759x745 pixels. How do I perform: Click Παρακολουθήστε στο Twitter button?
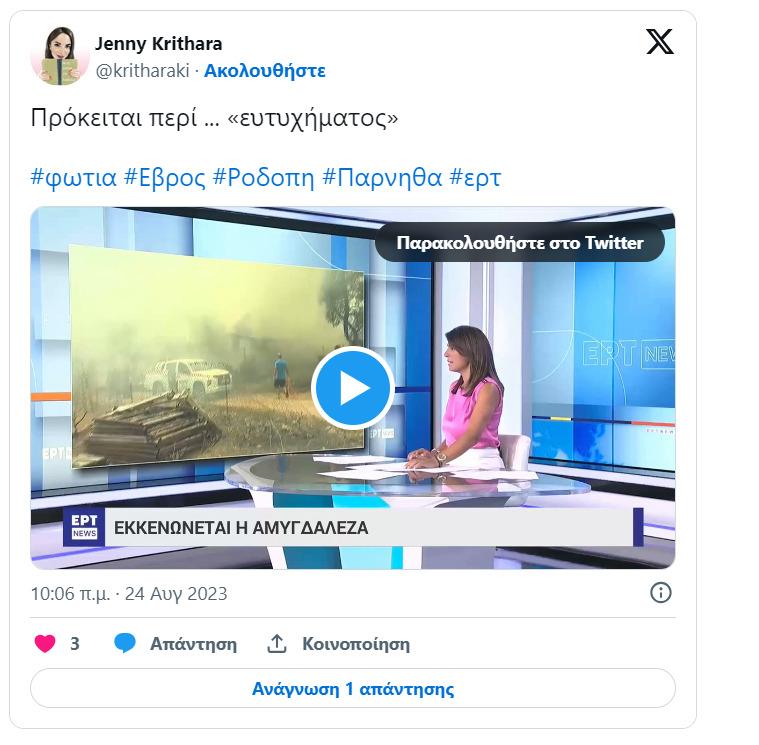pyautogui.click(x=520, y=243)
